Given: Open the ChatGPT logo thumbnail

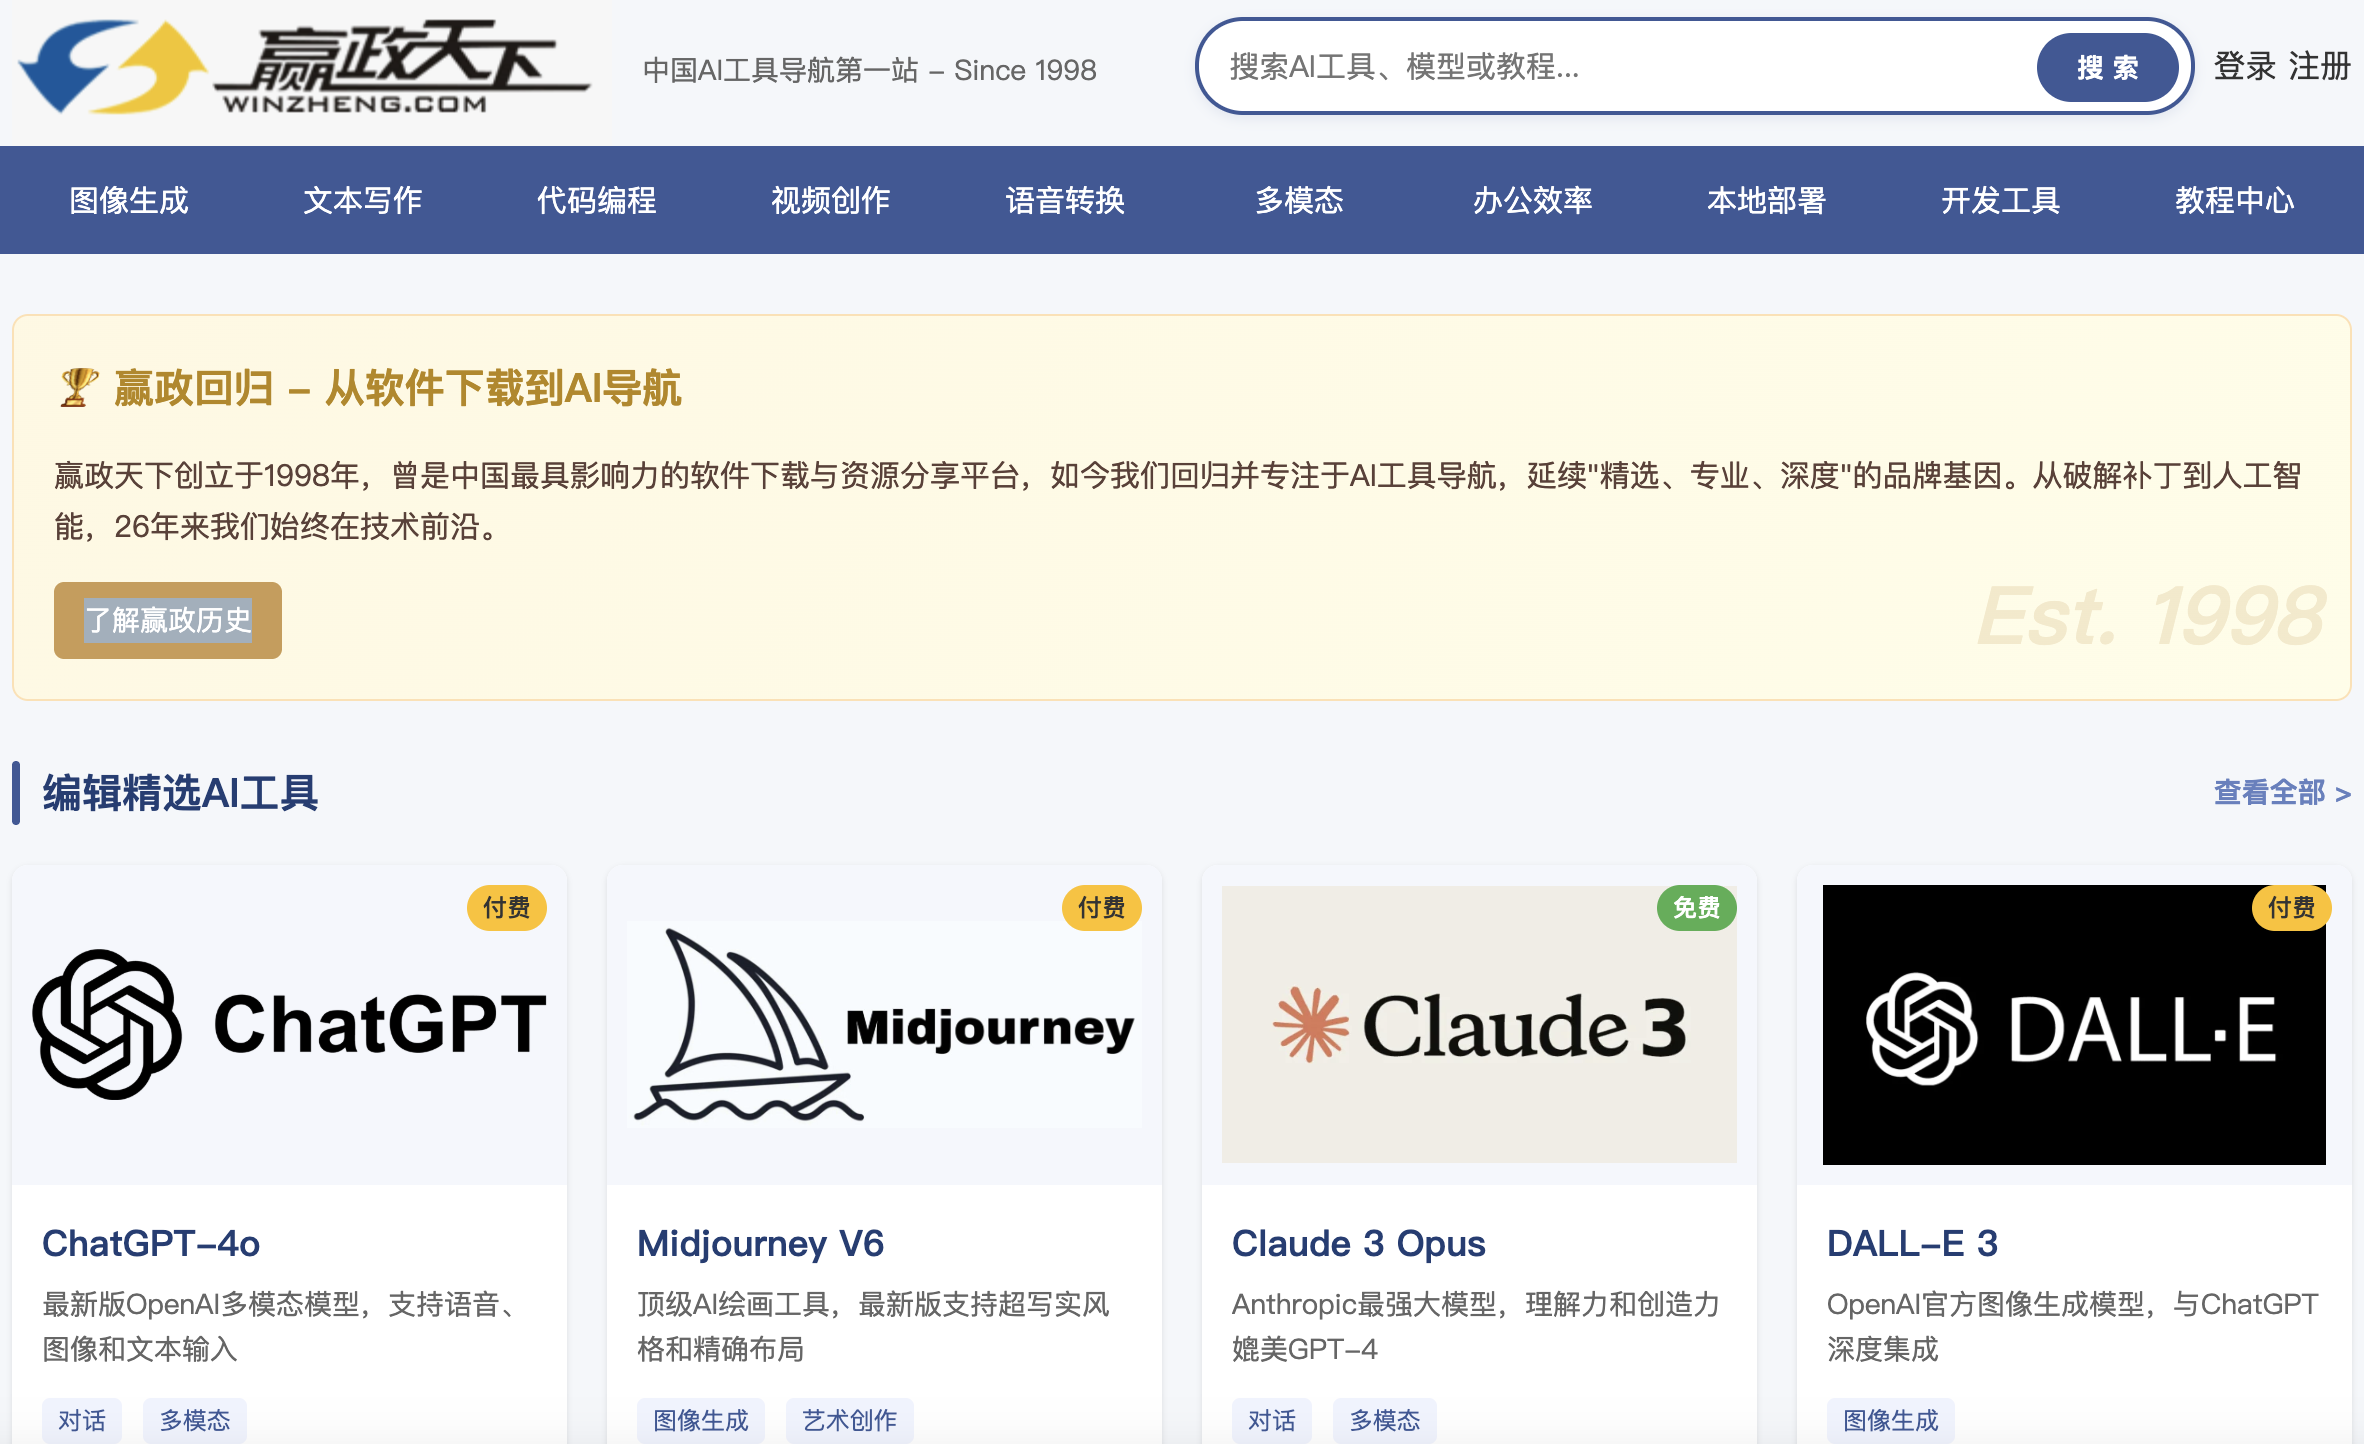Looking at the screenshot, I should [x=289, y=1024].
